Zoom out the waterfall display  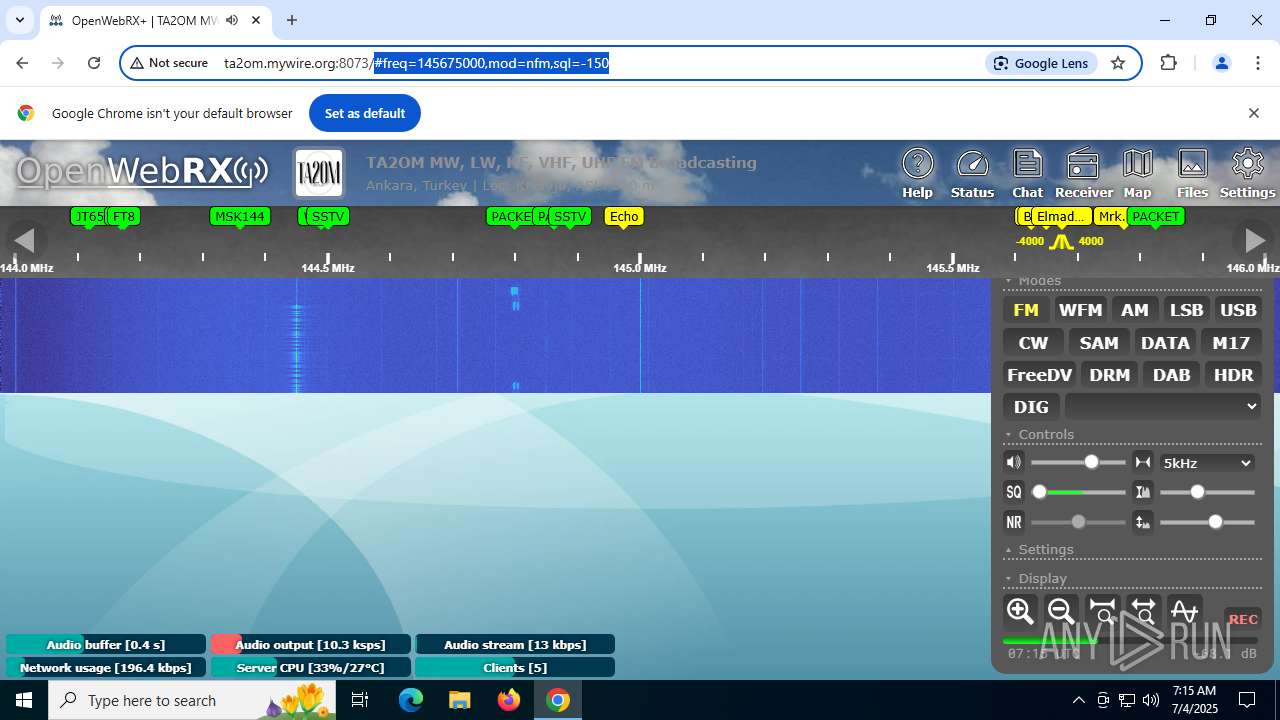1061,611
